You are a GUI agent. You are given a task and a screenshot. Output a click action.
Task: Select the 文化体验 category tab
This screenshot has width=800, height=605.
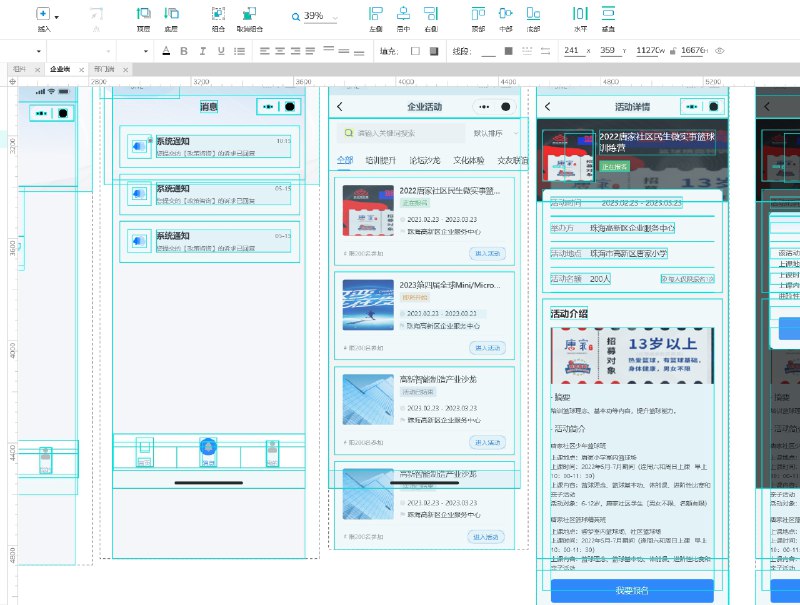click(x=468, y=160)
